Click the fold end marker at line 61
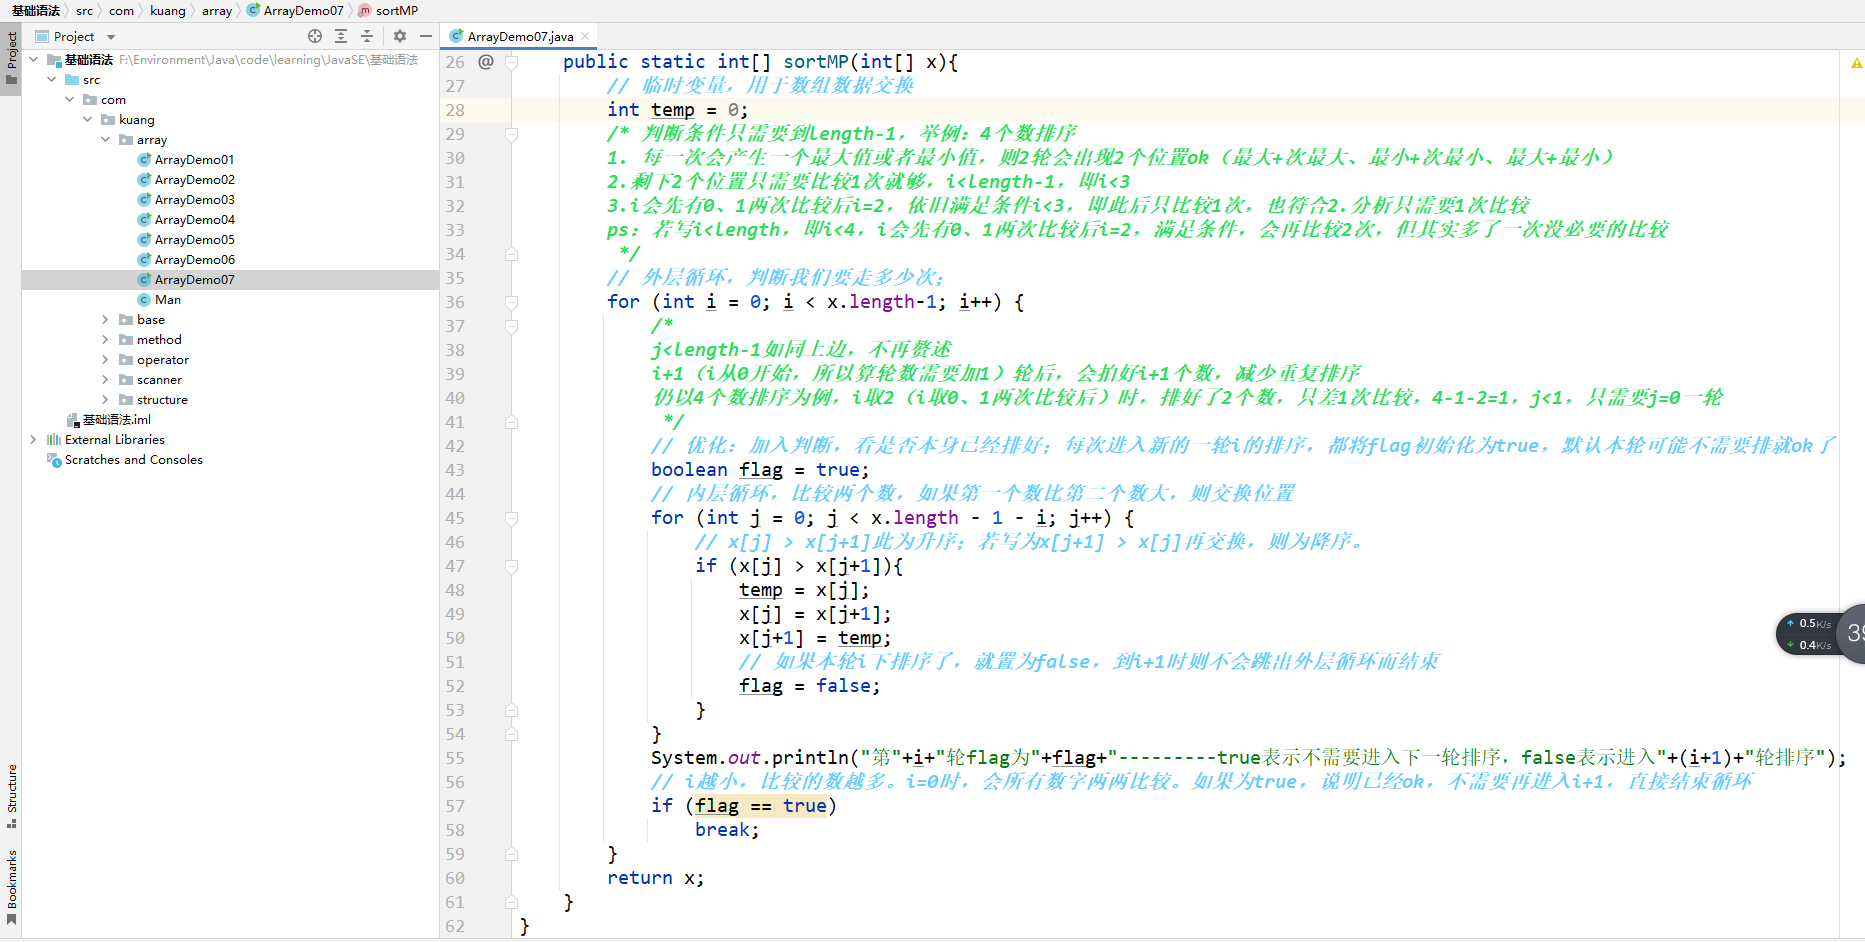This screenshot has height=942, width=1865. (x=512, y=902)
